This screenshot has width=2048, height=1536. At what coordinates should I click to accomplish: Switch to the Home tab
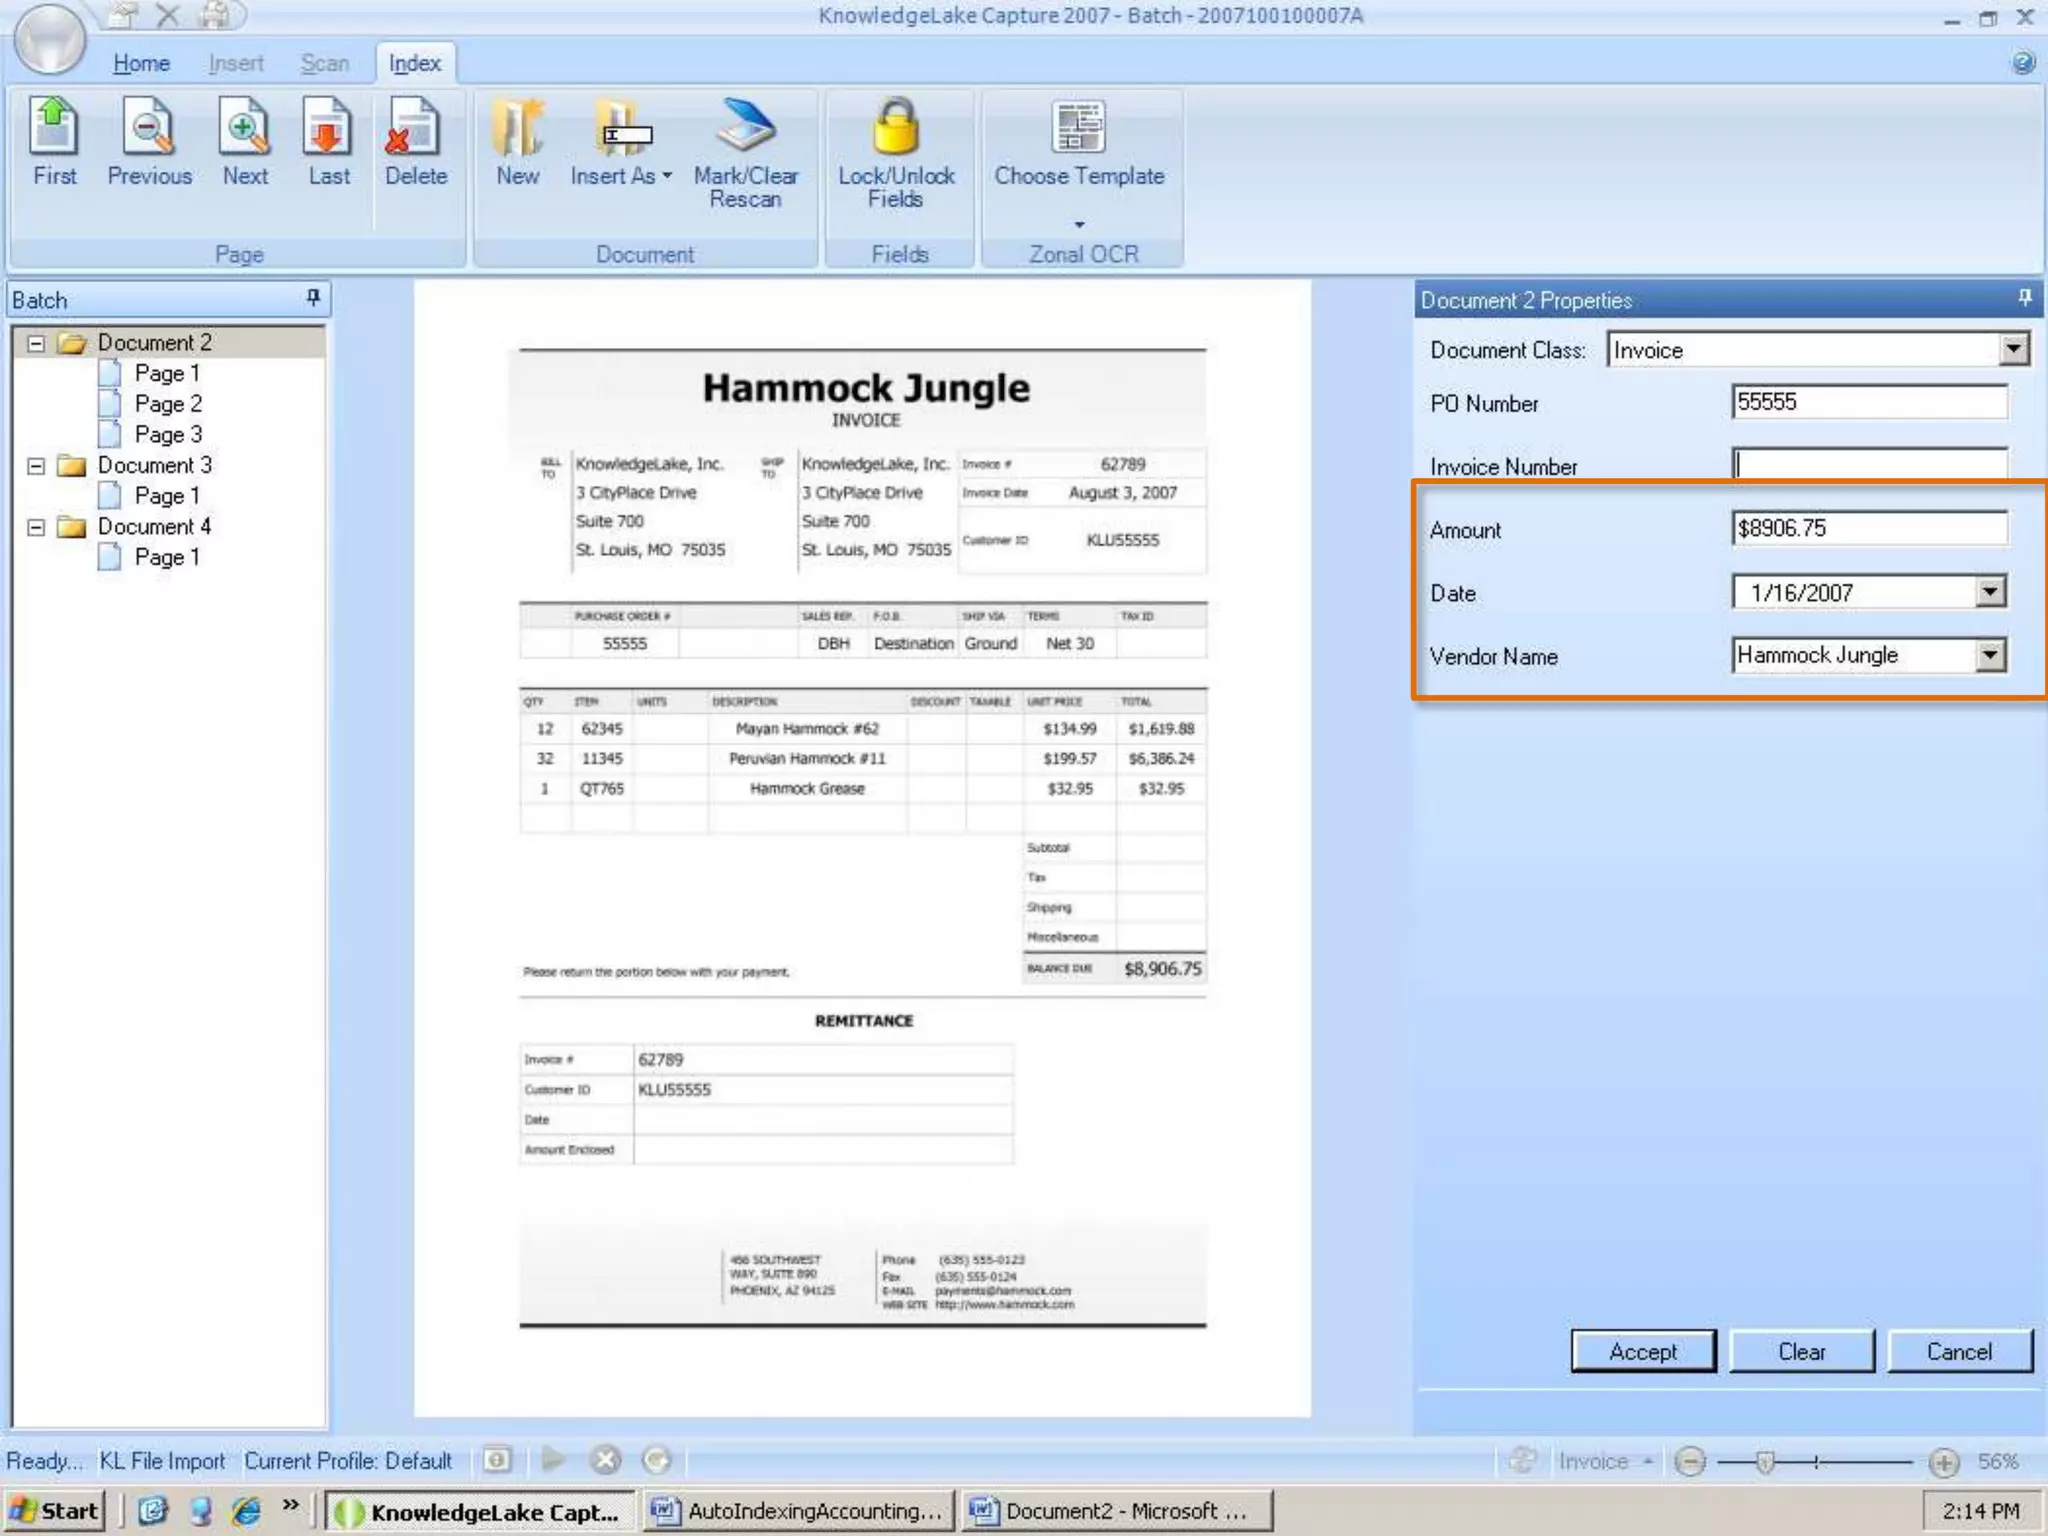tap(141, 63)
